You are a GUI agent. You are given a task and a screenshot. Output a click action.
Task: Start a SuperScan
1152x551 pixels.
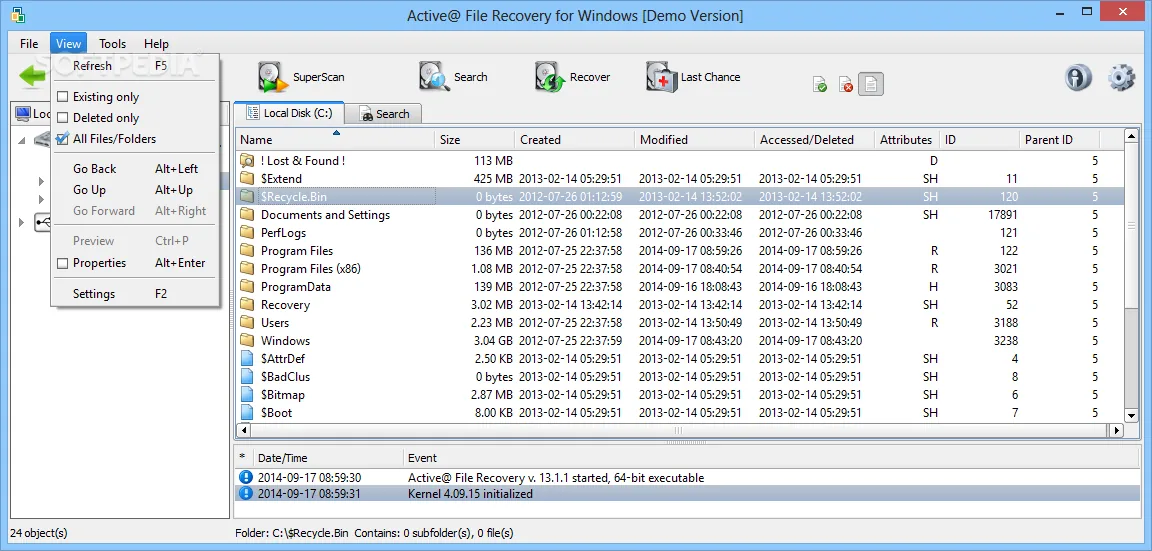(301, 77)
